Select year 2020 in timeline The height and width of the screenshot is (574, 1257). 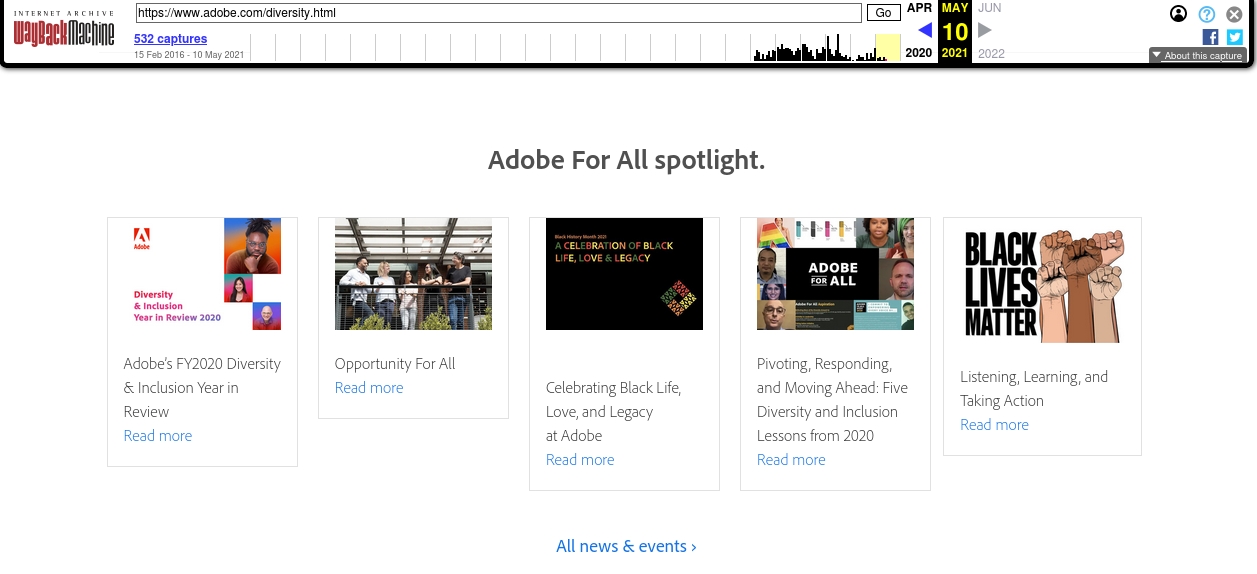click(918, 53)
